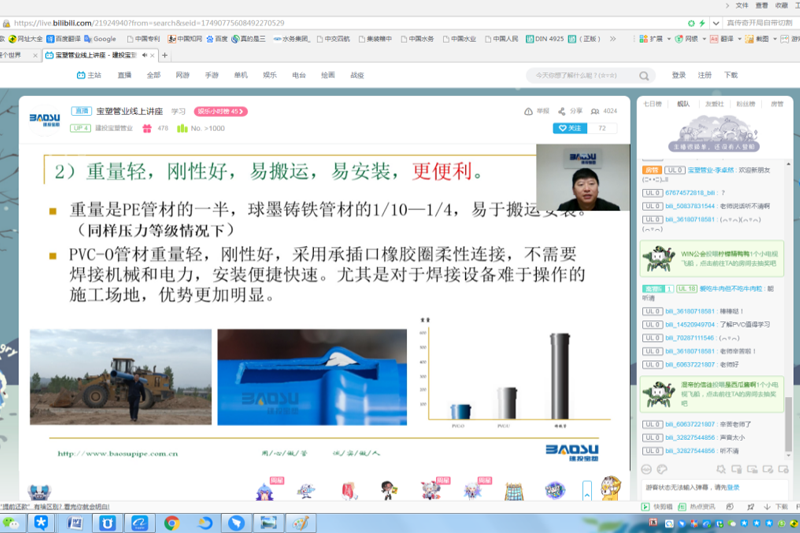Click the 举报 report icon above the video
Screen dimensions: 800x533
529,111
